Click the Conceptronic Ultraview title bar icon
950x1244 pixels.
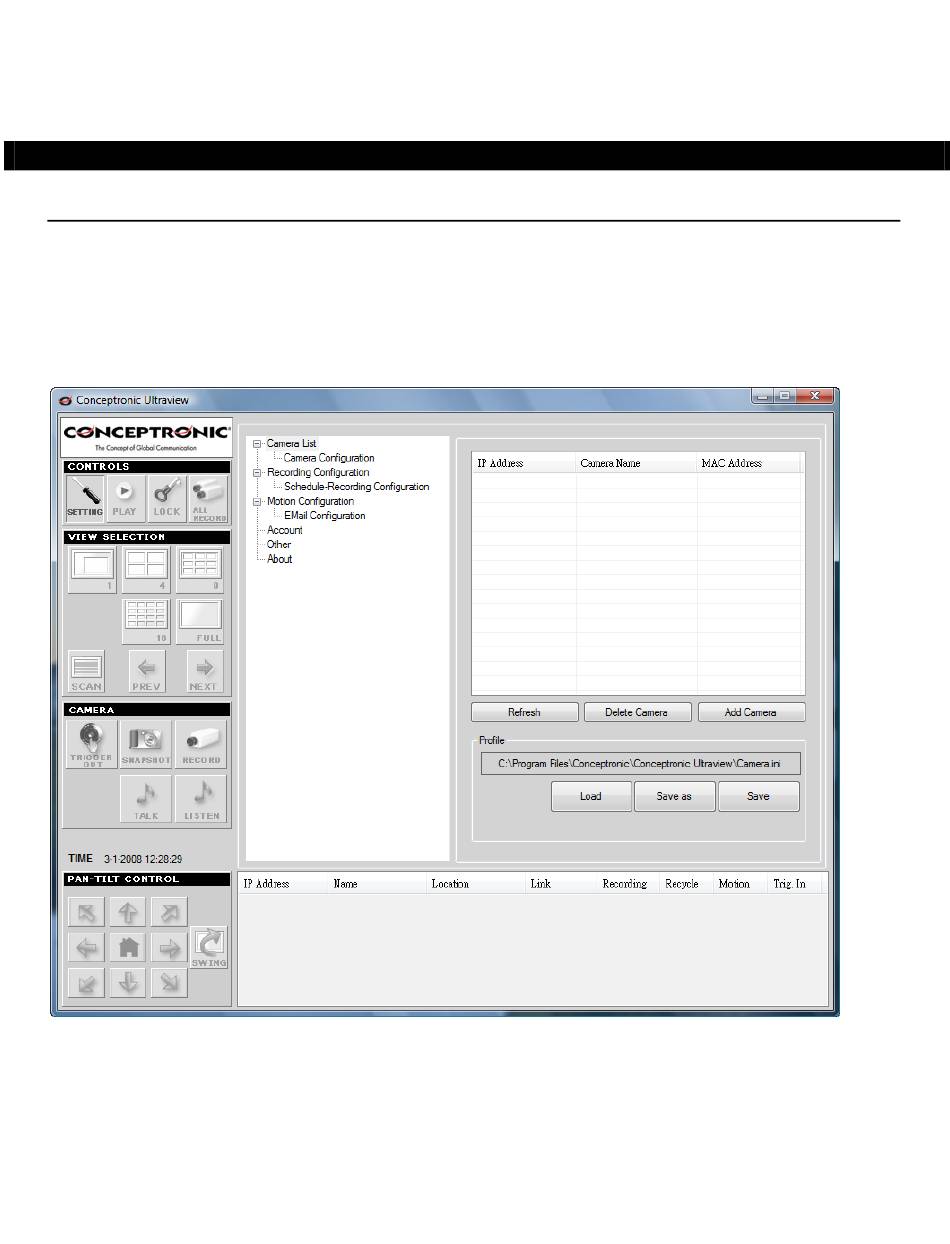tap(65, 400)
